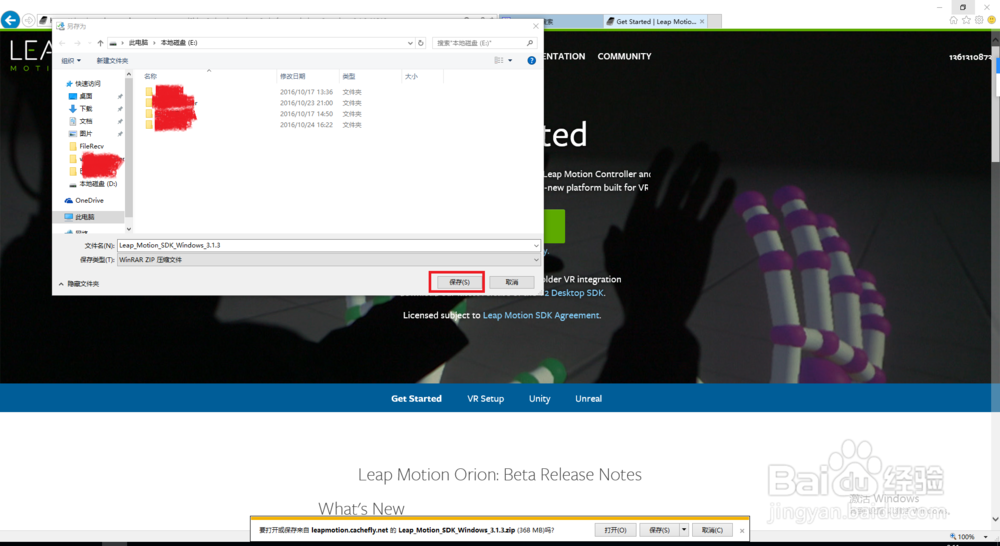Screen dimensions: 1000x546
Task: Open the 100% zoom level control
Action: [x=967, y=537]
